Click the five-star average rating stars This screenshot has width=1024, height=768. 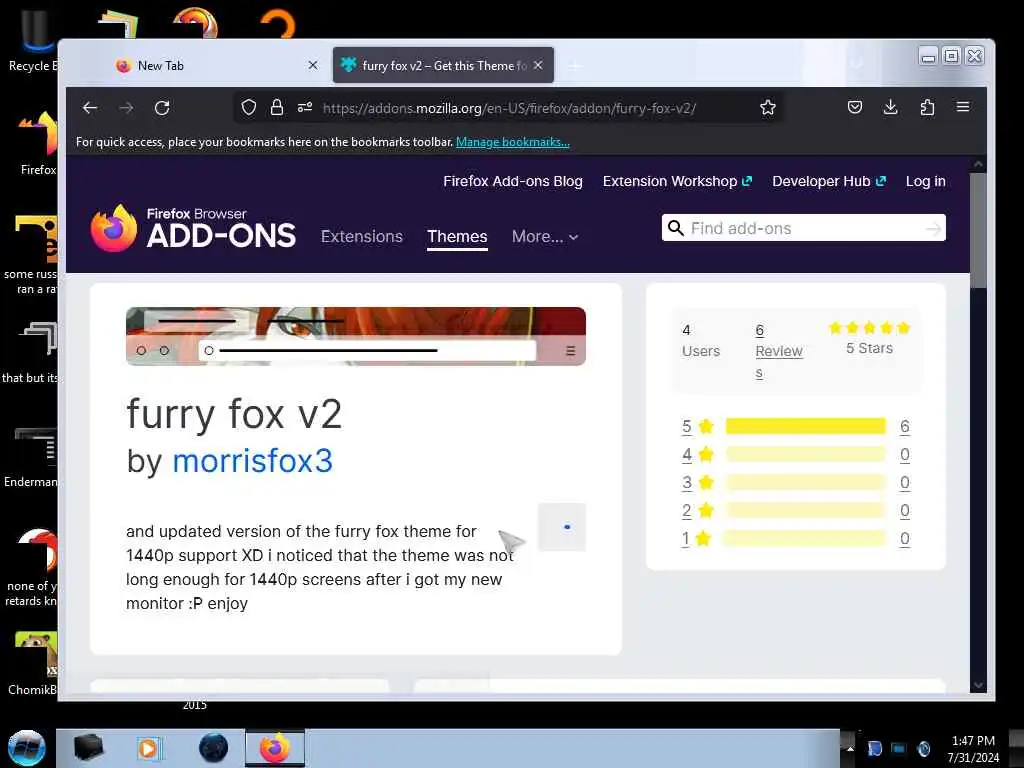(869, 328)
